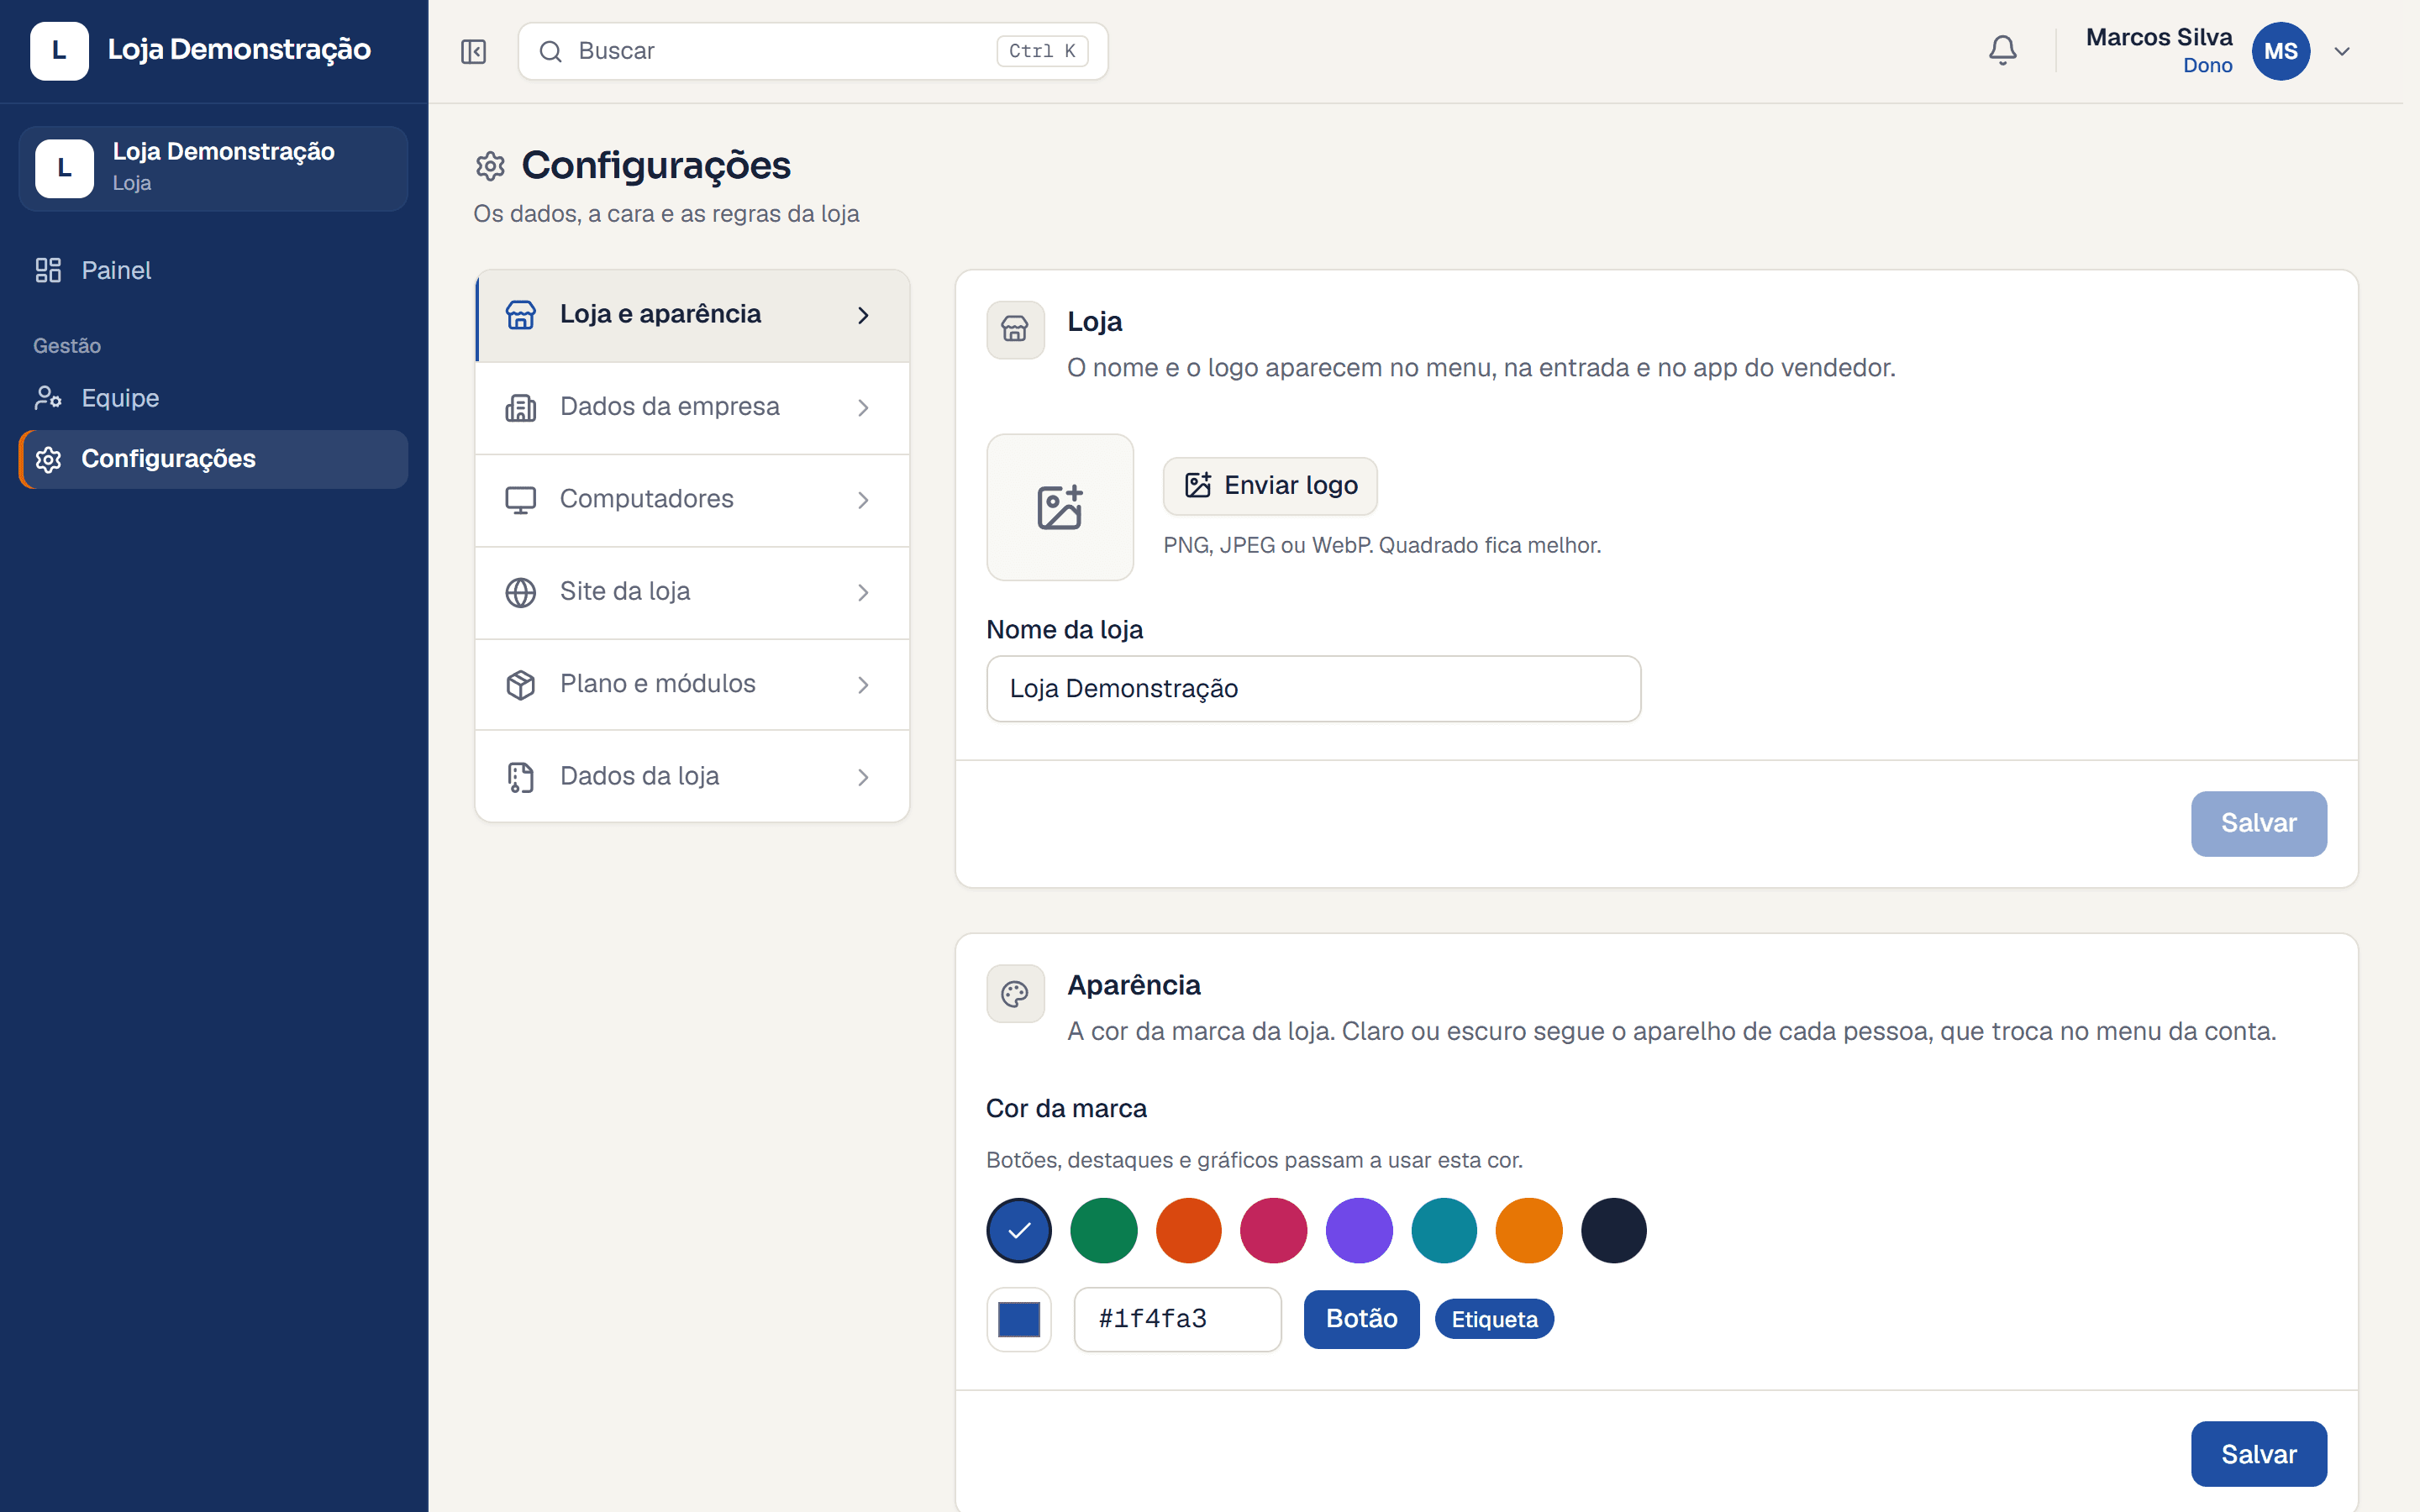Screen dimensions: 2420x1512
Task: Click the store icon in the Loja card header
Action: 1015,329
